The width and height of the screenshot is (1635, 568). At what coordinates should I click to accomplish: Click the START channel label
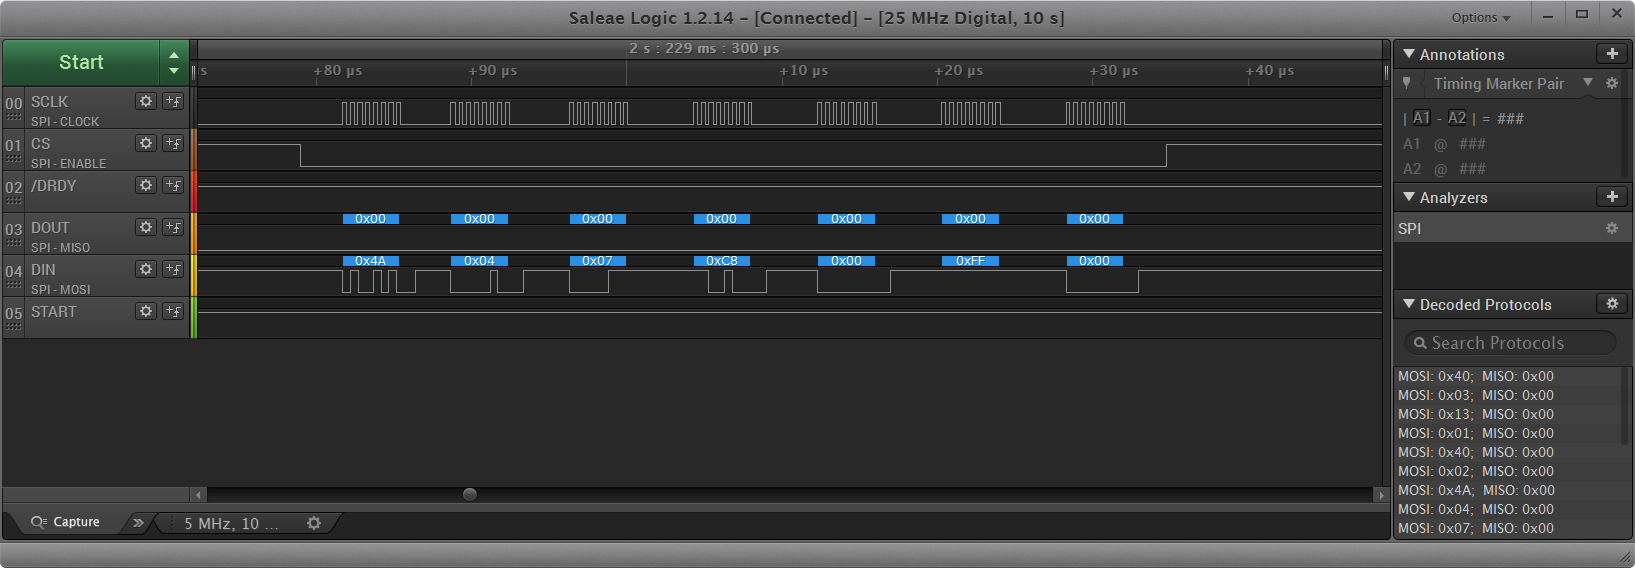click(53, 311)
